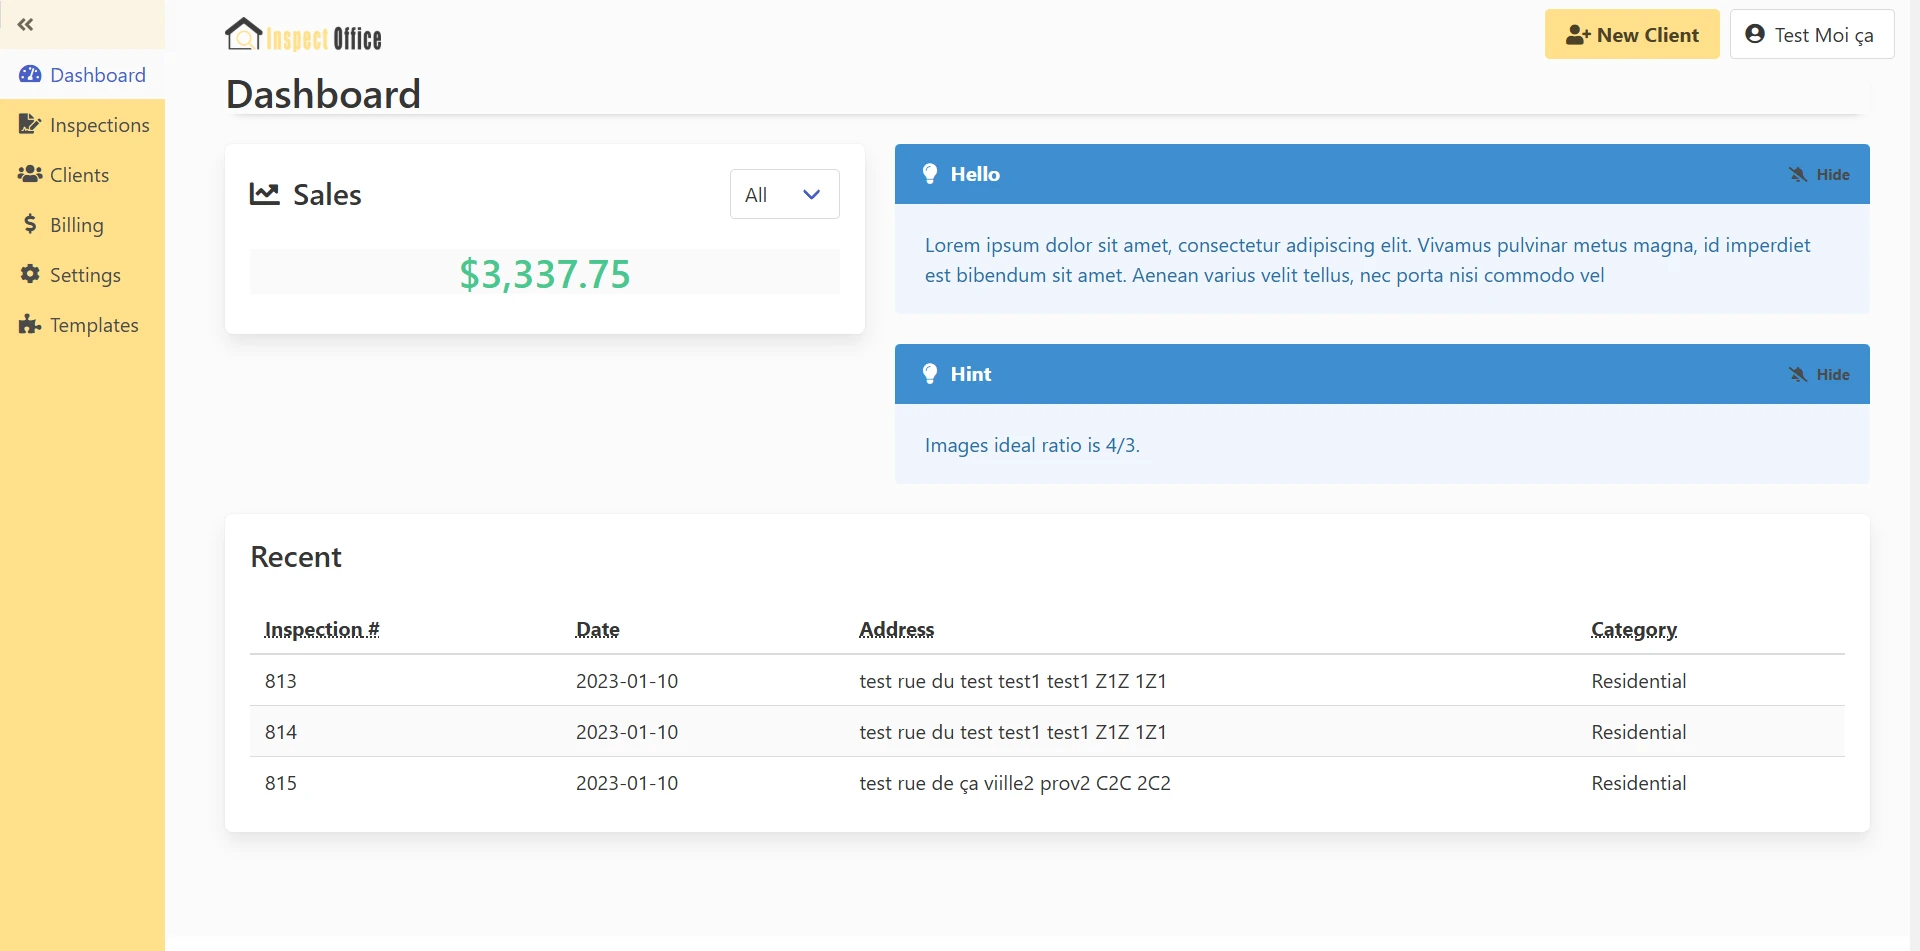This screenshot has height=951, width=1920.
Task: Click the Billing dollar sign icon
Action: (30, 225)
